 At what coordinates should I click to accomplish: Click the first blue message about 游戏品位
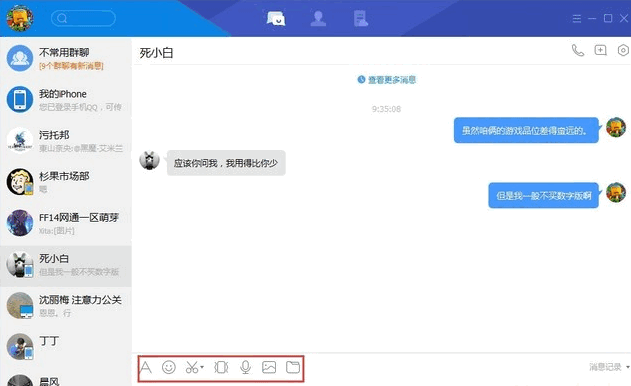tap(526, 130)
